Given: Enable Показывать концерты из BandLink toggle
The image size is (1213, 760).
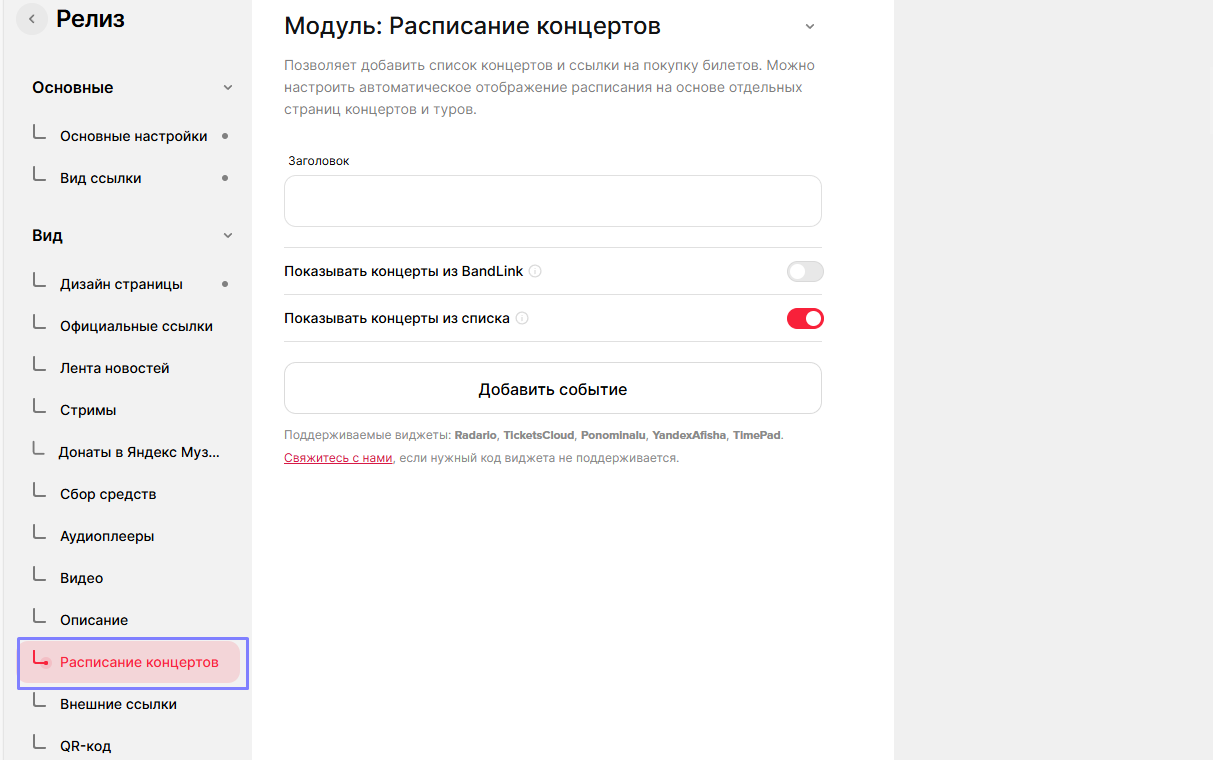Looking at the screenshot, I should coord(805,271).
